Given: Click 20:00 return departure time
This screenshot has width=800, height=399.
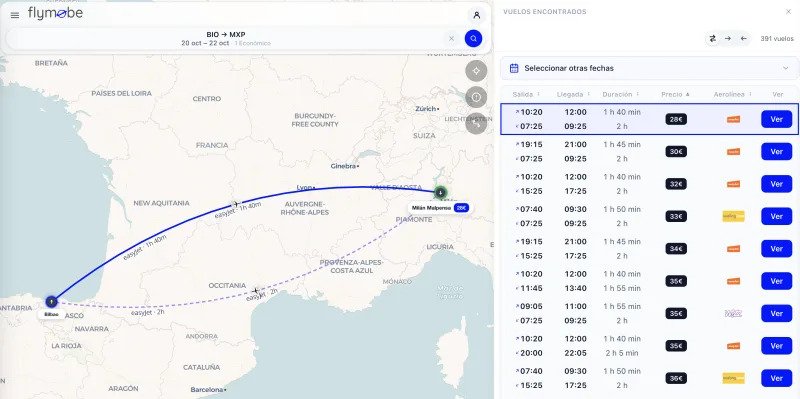Looking at the screenshot, I should pos(531,353).
